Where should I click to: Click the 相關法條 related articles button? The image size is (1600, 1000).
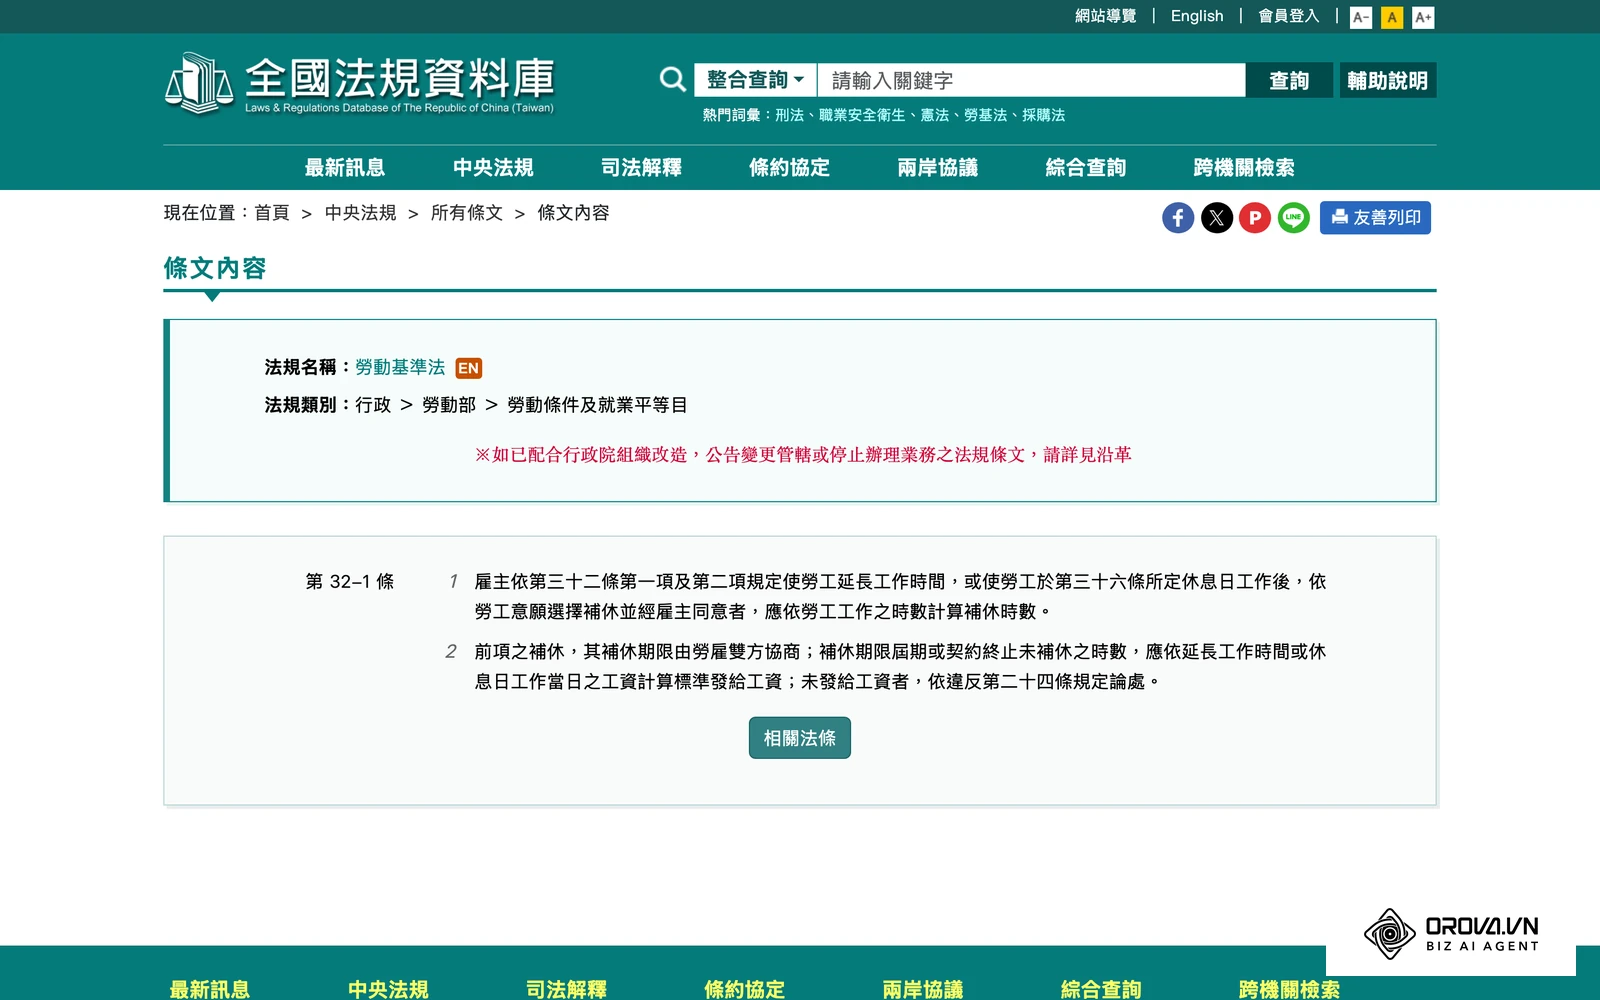click(x=800, y=738)
